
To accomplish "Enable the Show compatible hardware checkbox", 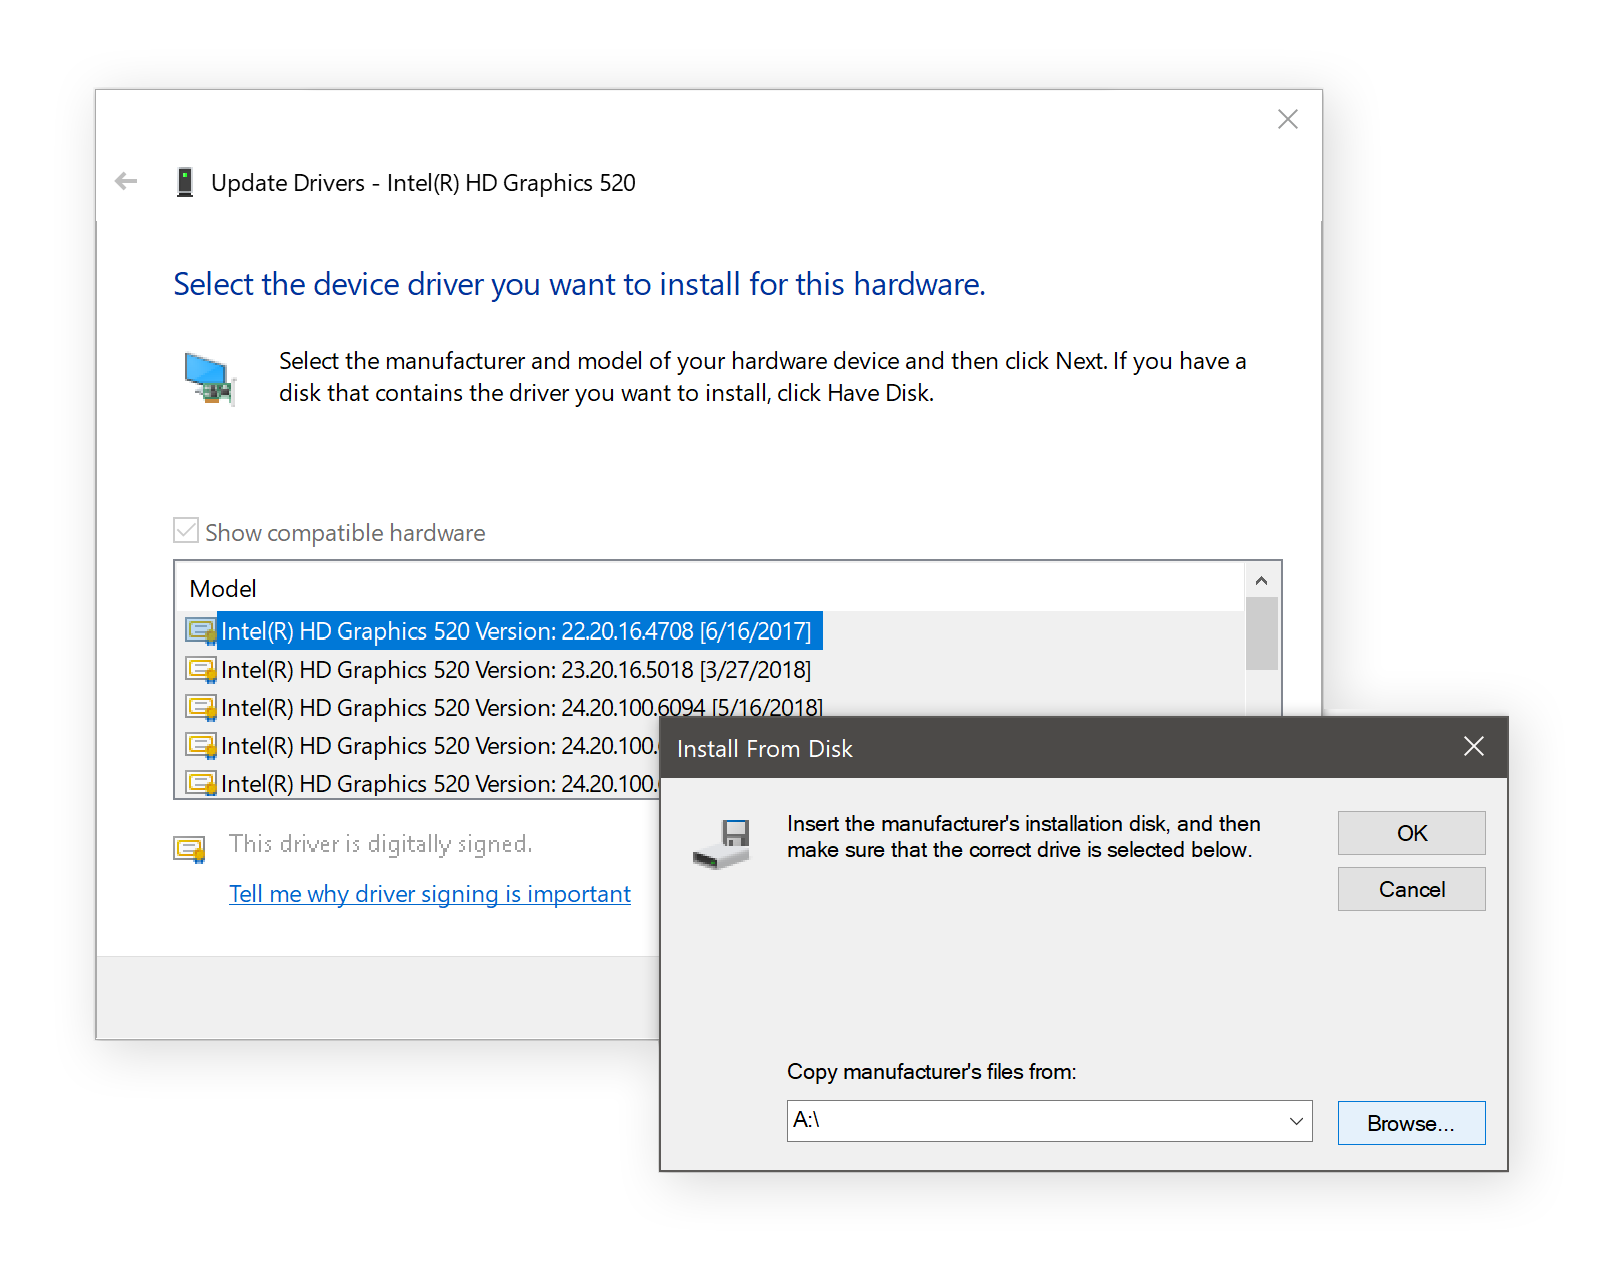I will pyautogui.click(x=186, y=529).
